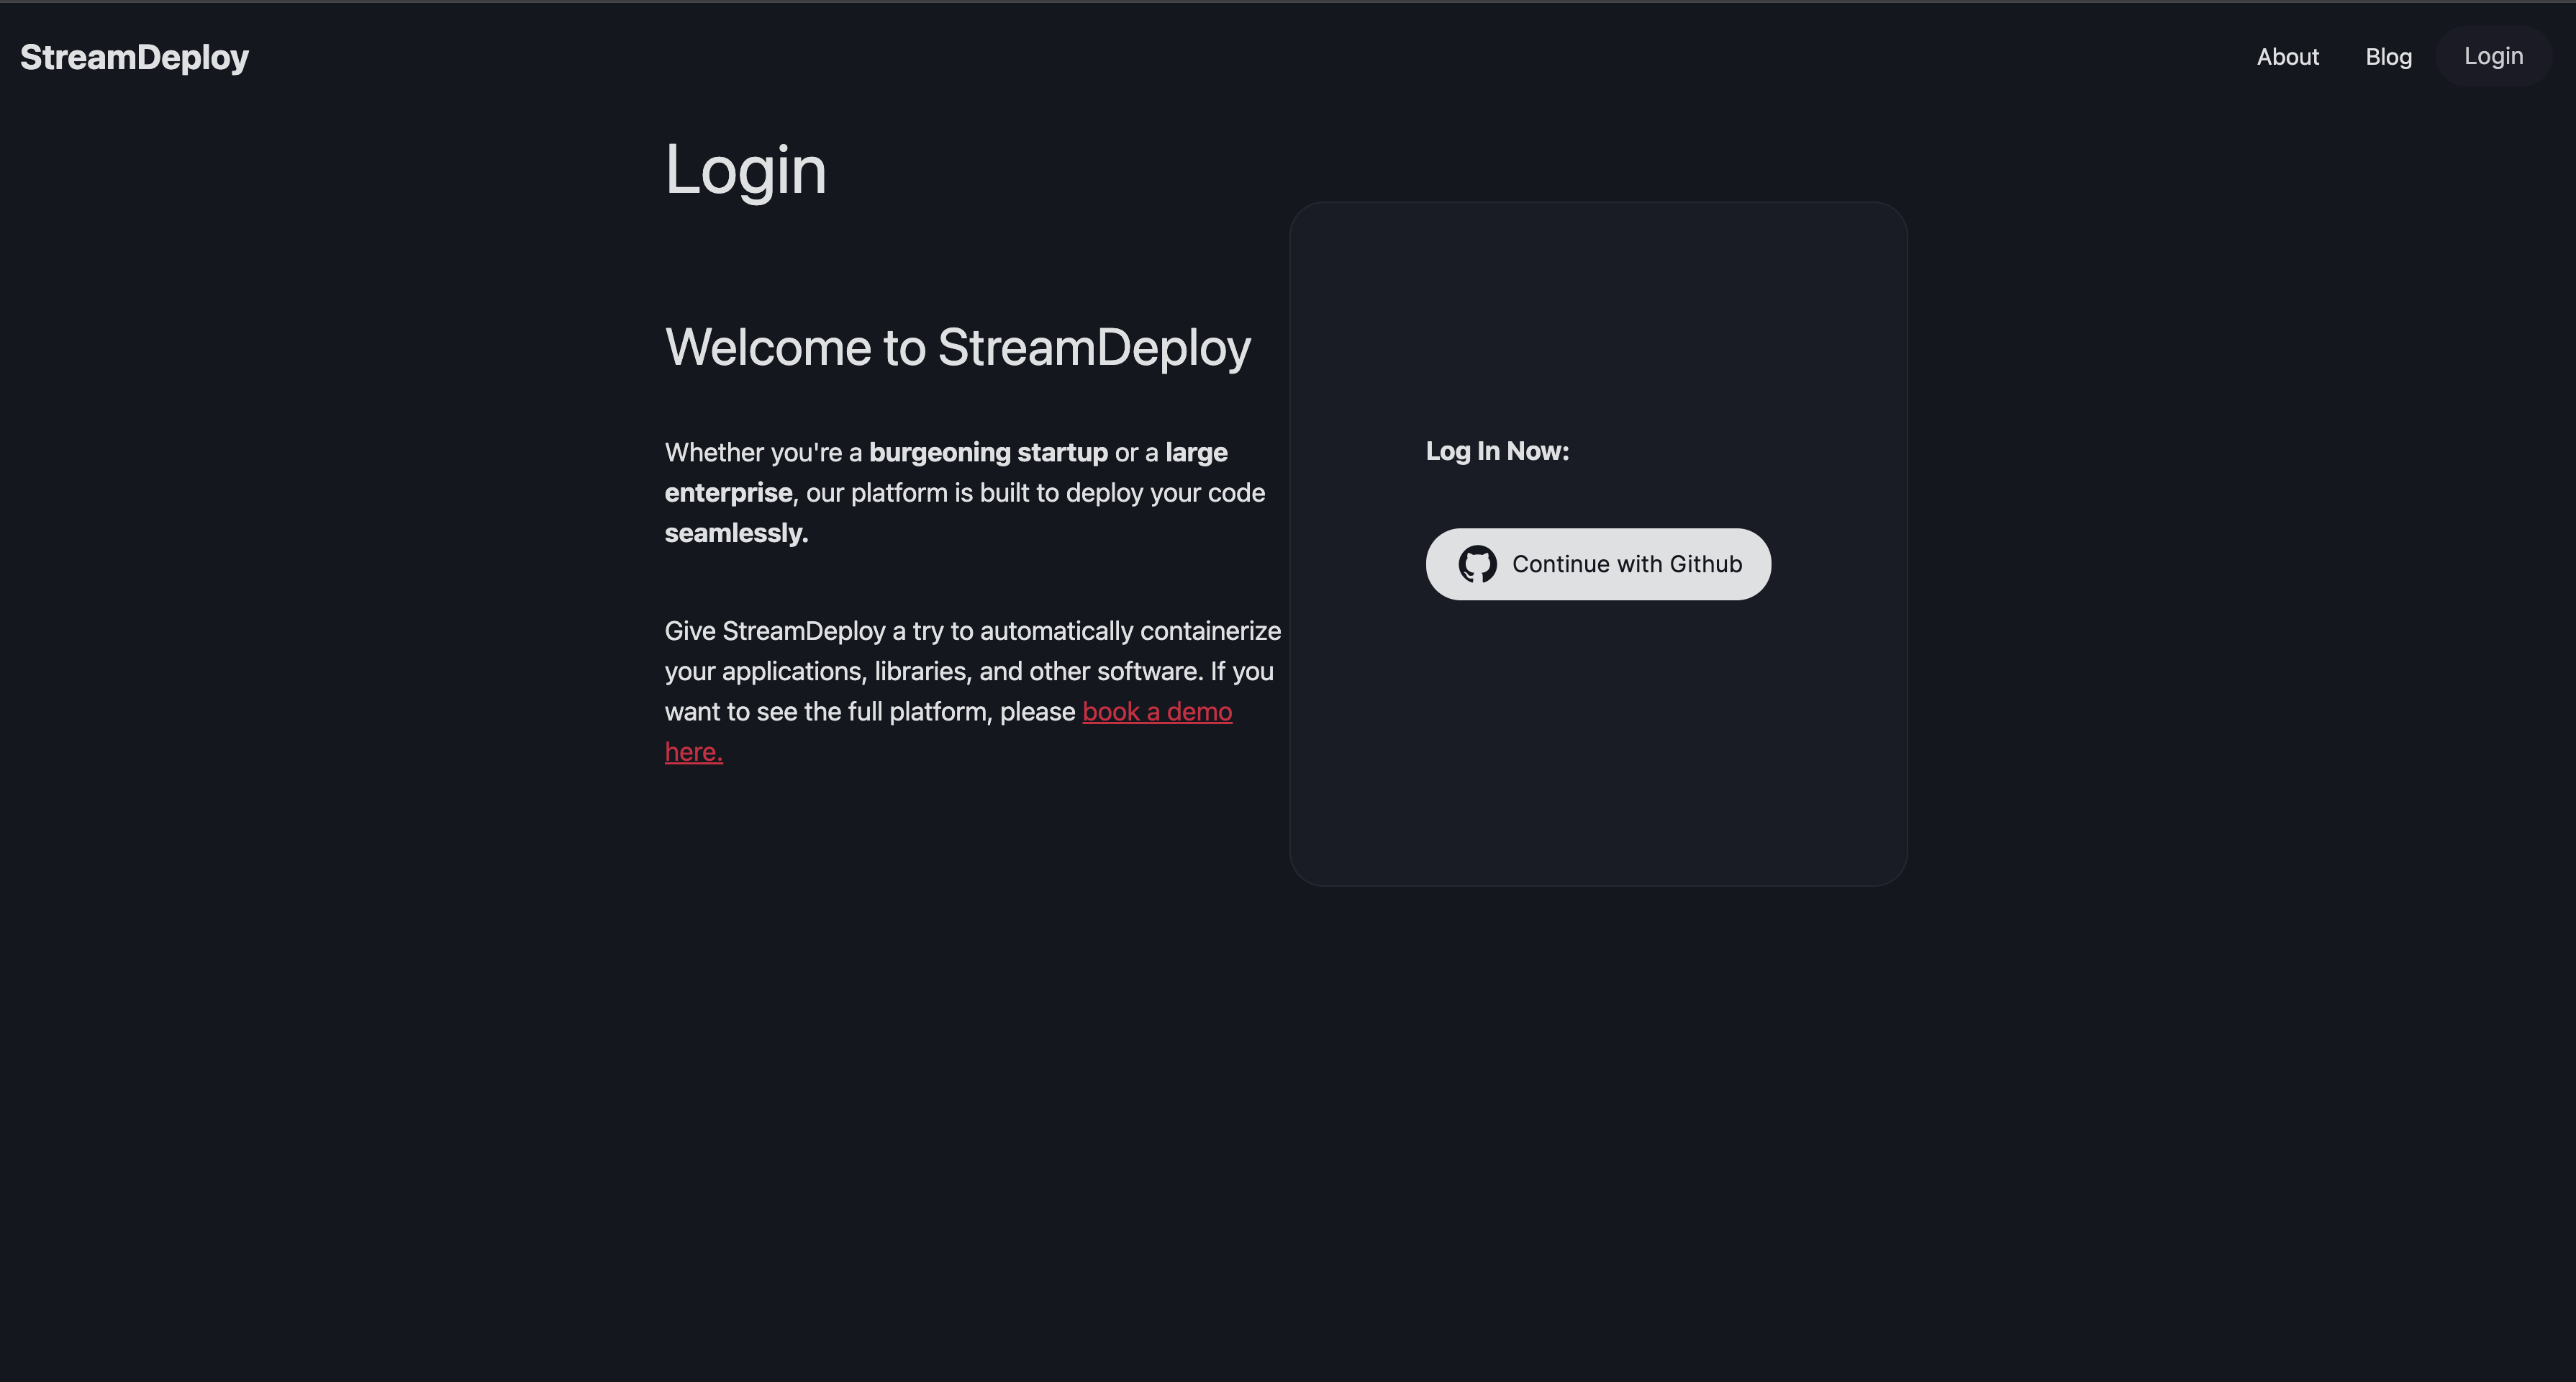Click empty area above 'Log In Now:' in card

(x=1598, y=320)
